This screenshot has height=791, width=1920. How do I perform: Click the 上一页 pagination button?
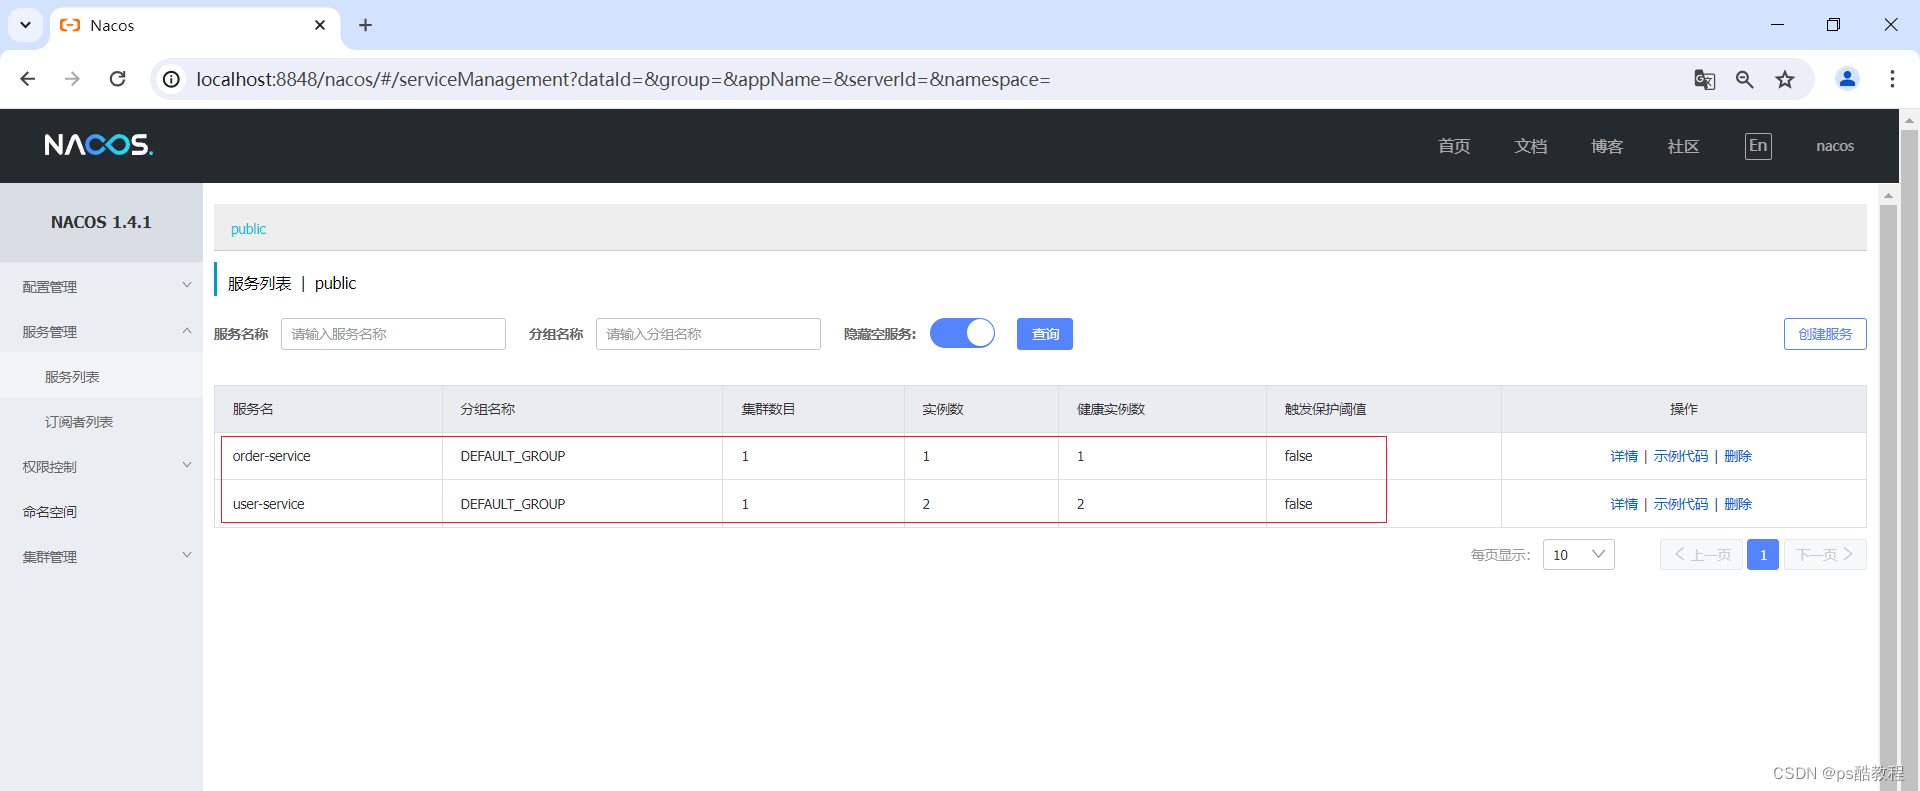tap(1701, 555)
